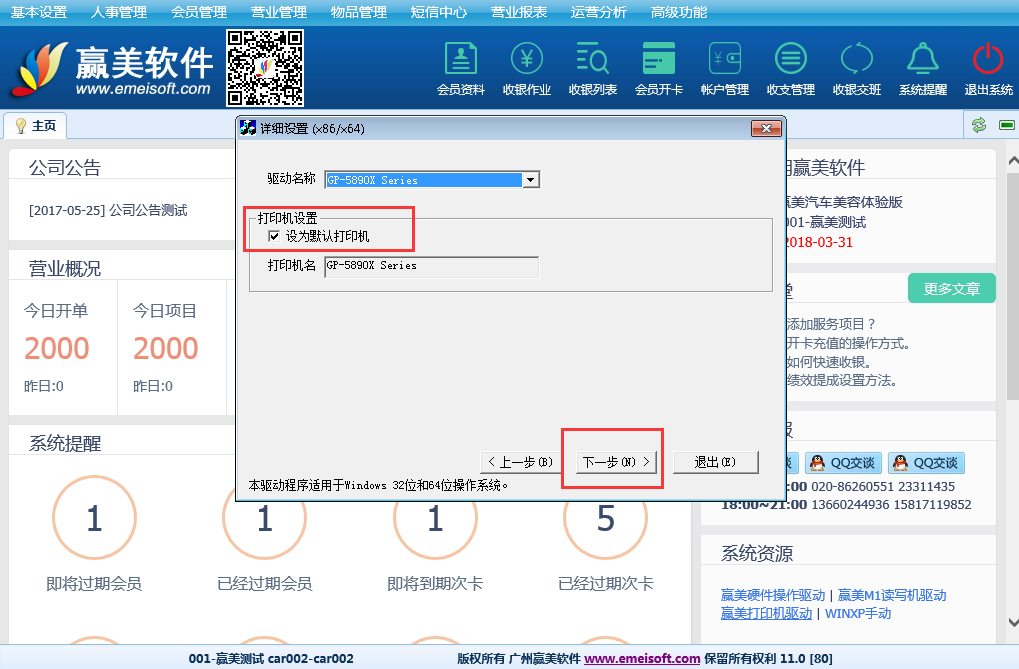Uncheck the 设为默认打印机 checkbox
1019x669 pixels.
pyautogui.click(x=273, y=237)
